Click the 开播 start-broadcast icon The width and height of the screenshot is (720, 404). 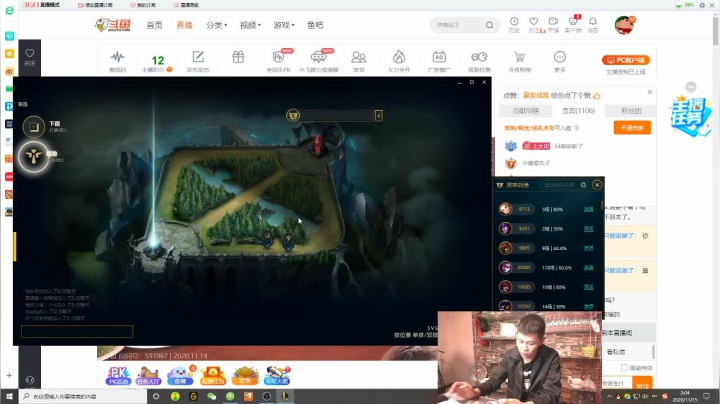click(553, 24)
